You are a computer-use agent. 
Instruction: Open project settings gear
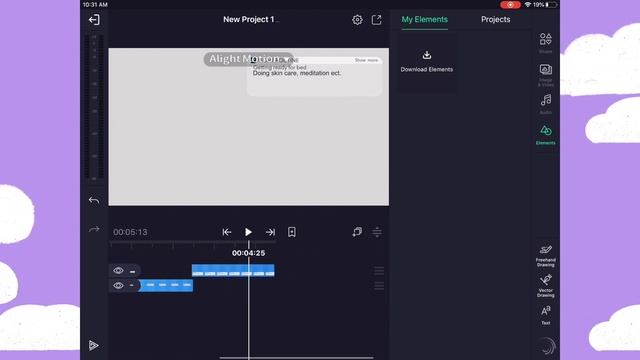pos(357,20)
